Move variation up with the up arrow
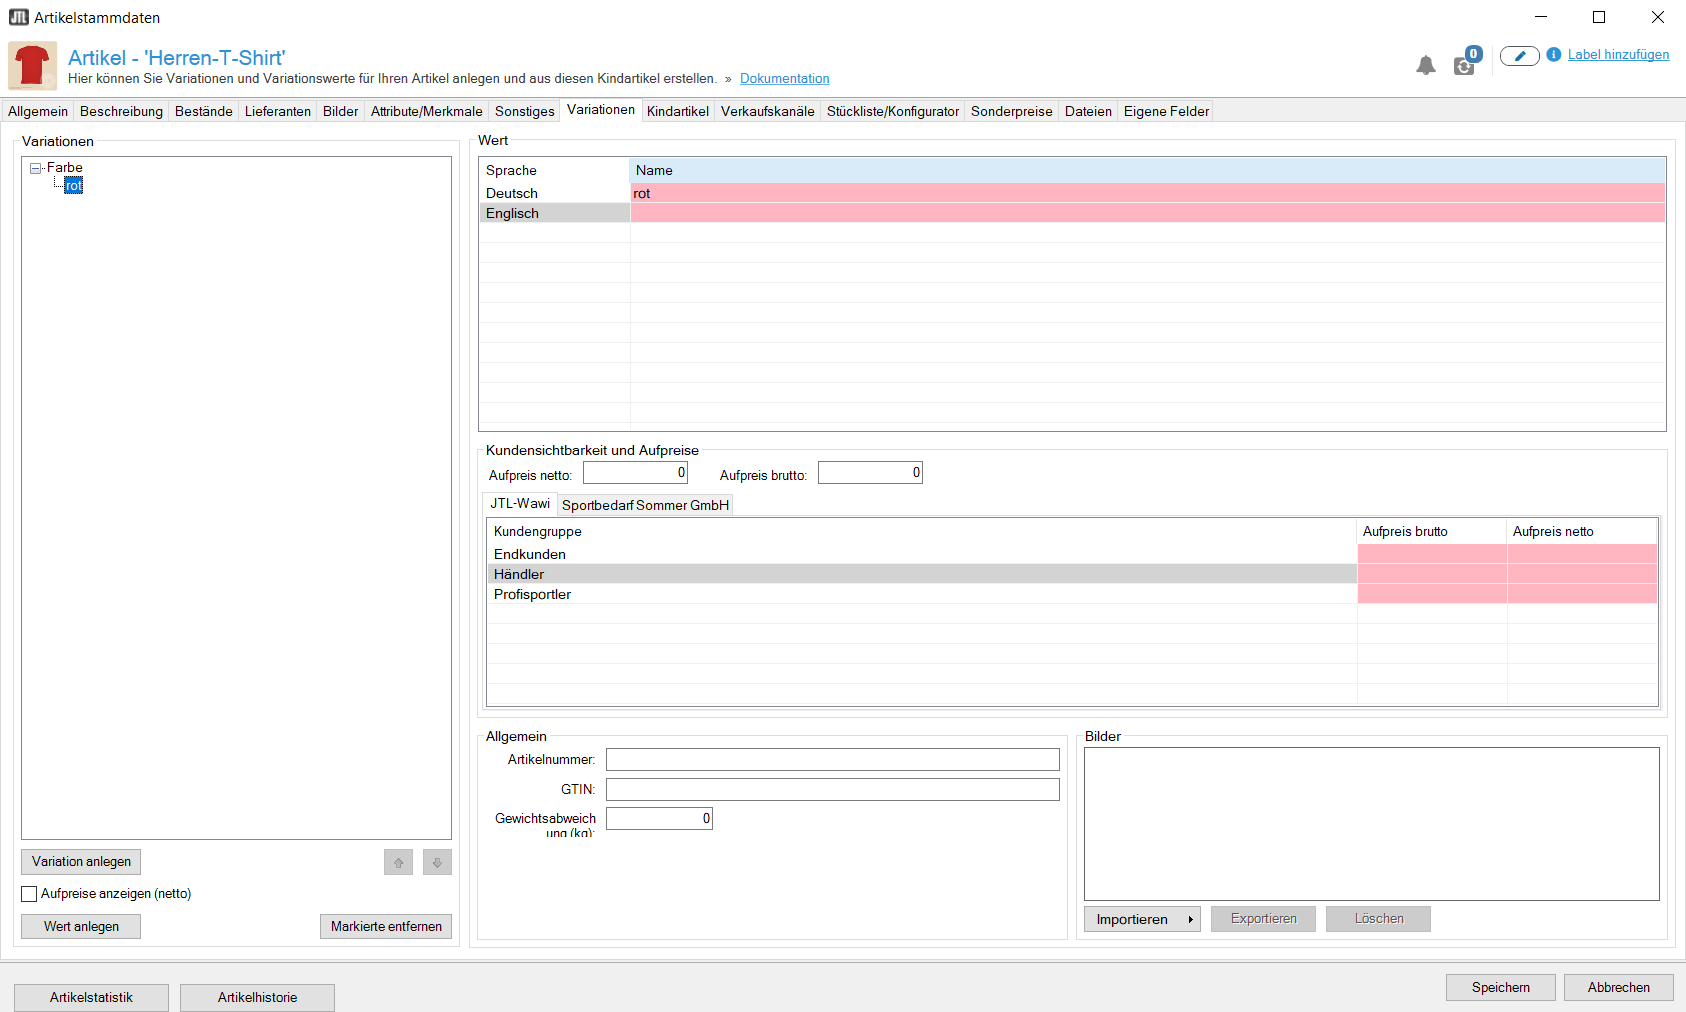1686x1012 pixels. (x=398, y=863)
